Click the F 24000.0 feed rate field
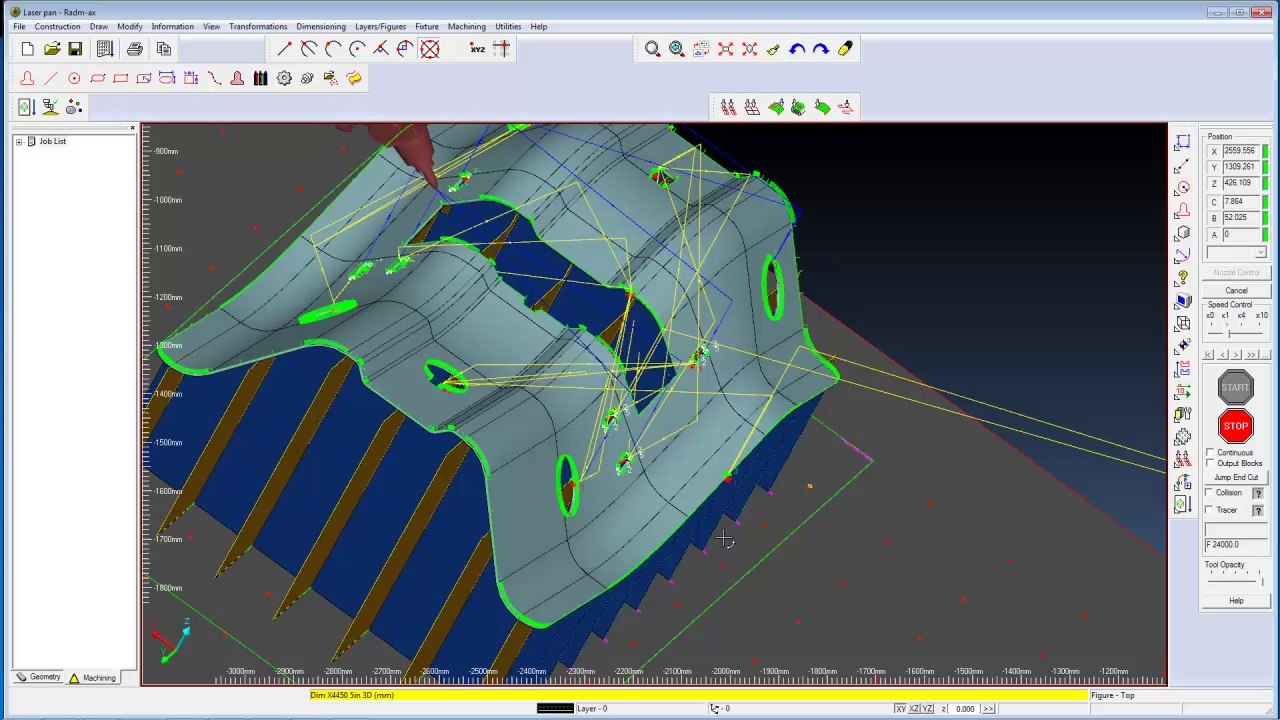Viewport: 1280px width, 720px height. (x=1236, y=545)
